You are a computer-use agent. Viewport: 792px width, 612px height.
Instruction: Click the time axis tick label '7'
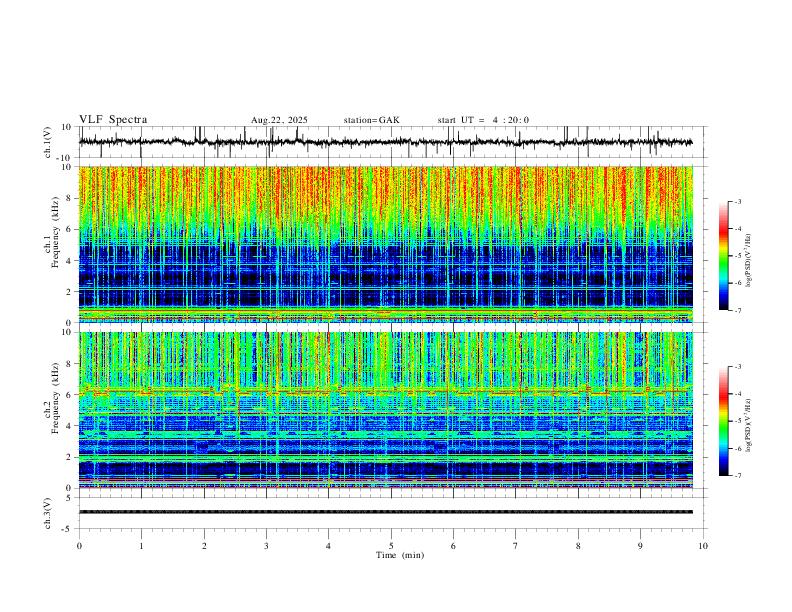pyautogui.click(x=516, y=546)
